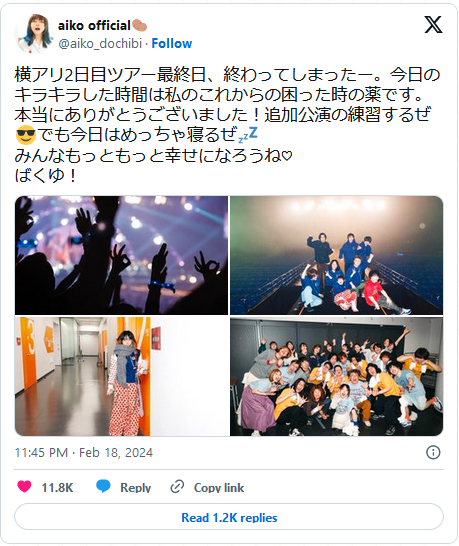Click the Reply text label

[135, 488]
